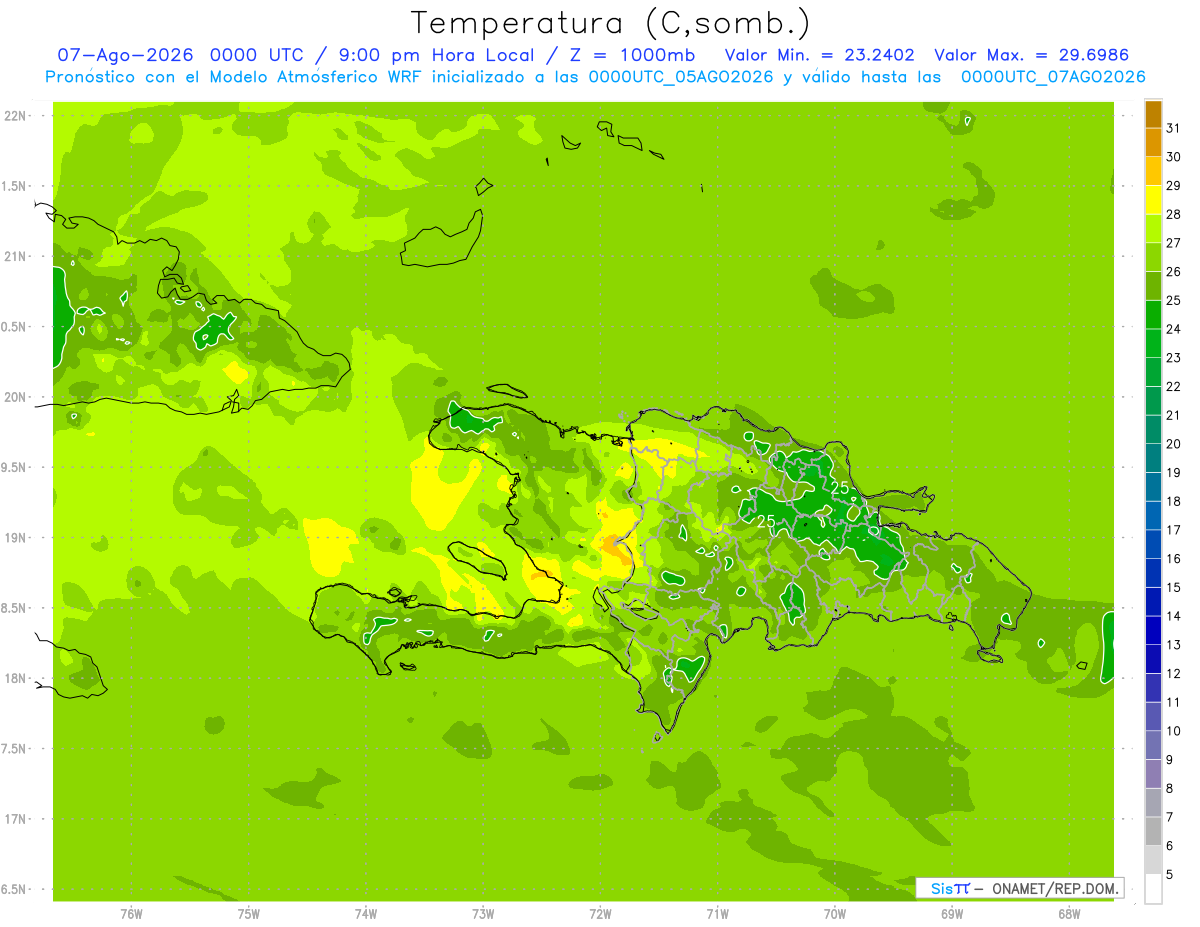Image resolution: width=1200 pixels, height=927 pixels.
Task: Click the '74W' longitude axis label
Action: 366,914
